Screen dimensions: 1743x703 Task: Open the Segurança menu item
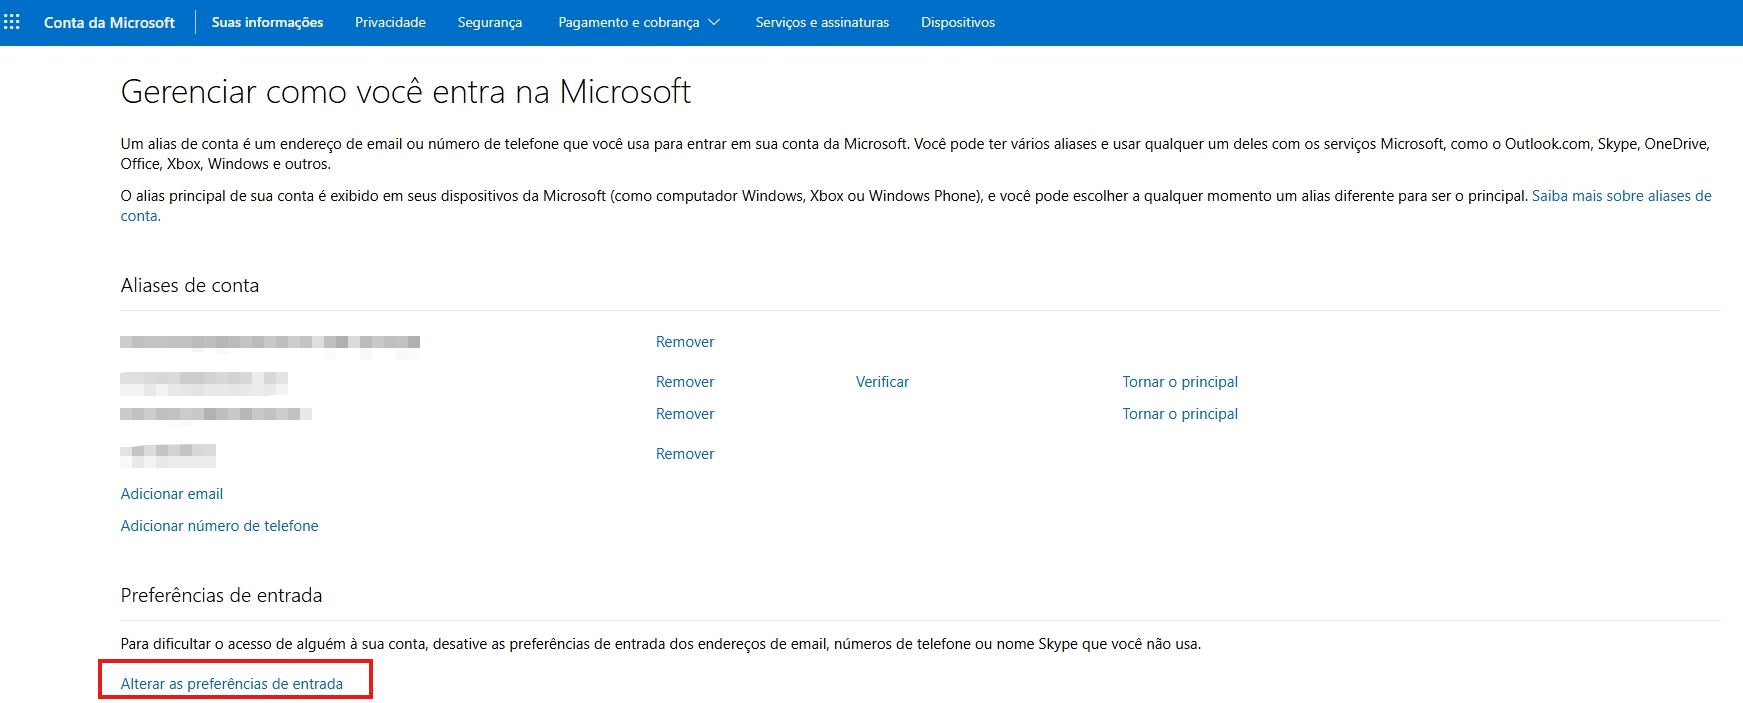(x=490, y=22)
